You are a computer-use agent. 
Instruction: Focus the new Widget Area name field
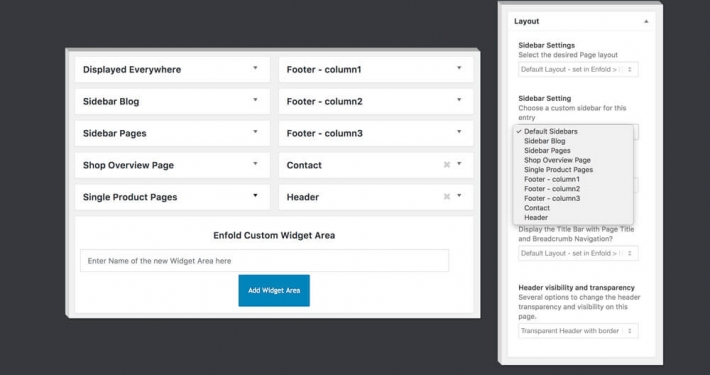tap(264, 261)
